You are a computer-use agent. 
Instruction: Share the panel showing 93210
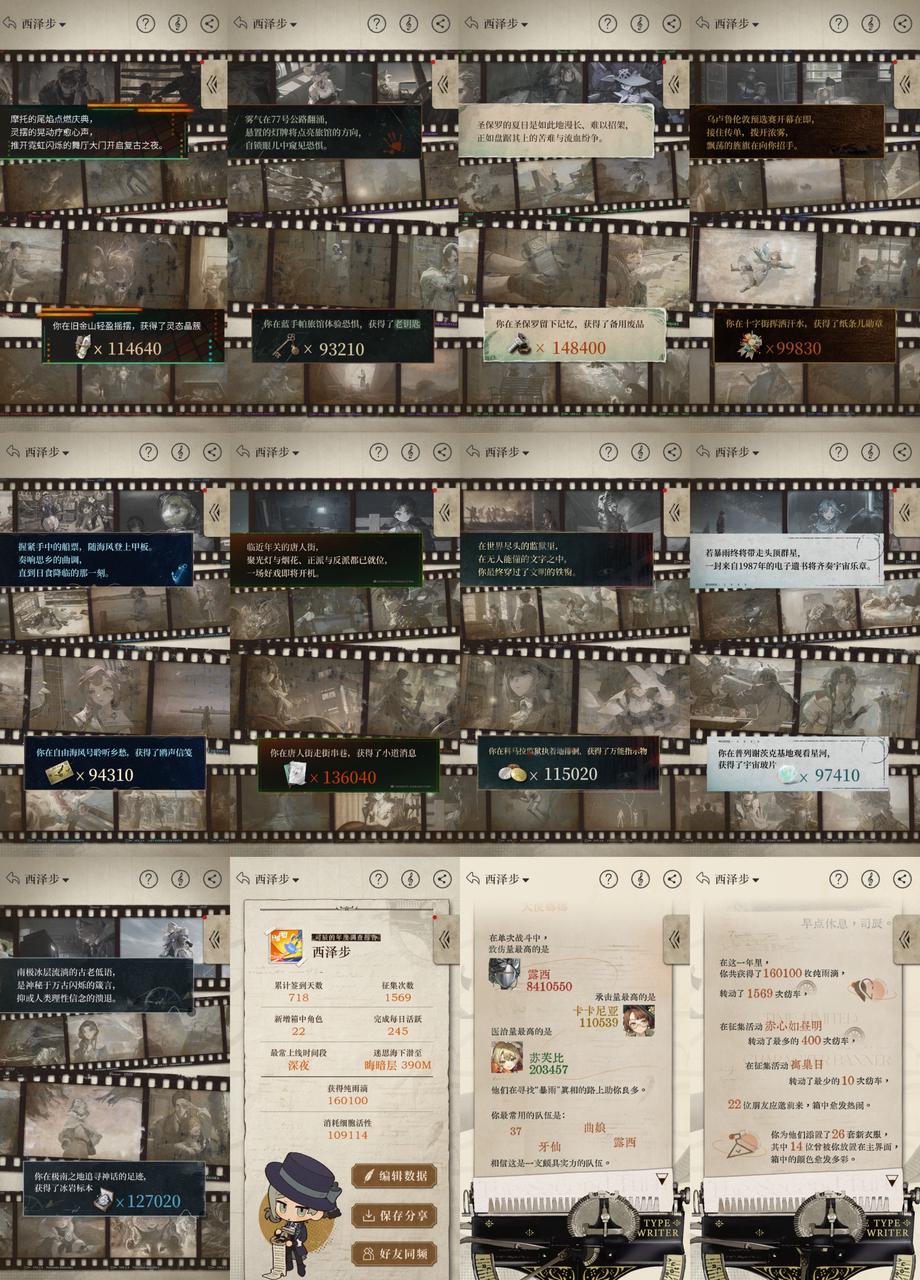(x=441, y=23)
